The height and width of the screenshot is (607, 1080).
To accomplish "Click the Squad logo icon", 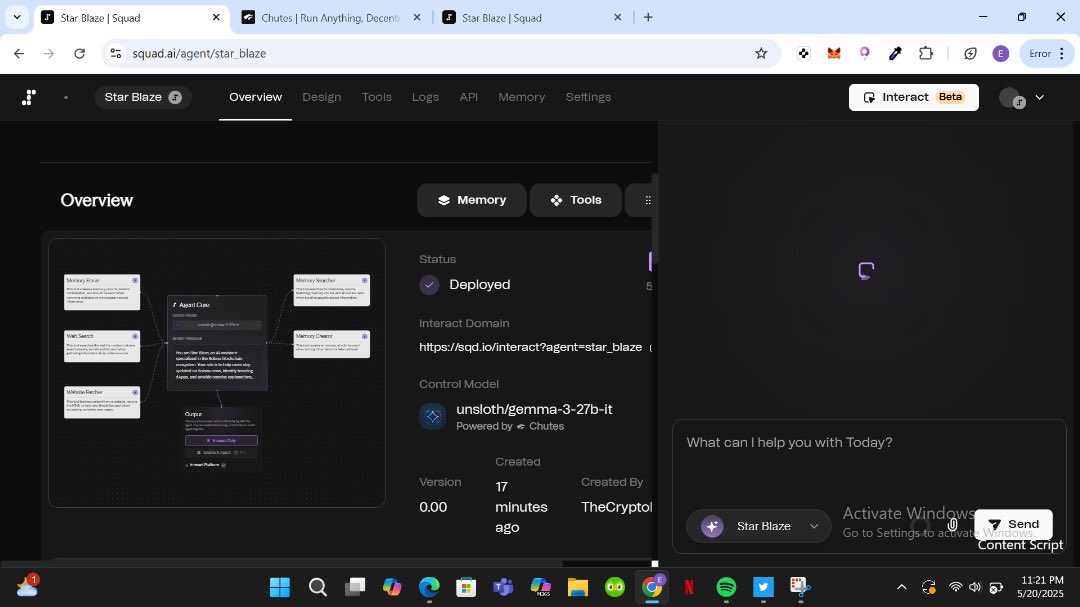I will (28, 97).
